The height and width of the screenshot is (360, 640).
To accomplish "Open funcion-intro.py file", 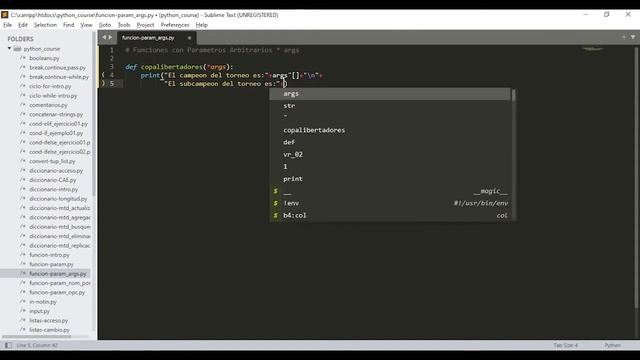I will tap(49, 255).
